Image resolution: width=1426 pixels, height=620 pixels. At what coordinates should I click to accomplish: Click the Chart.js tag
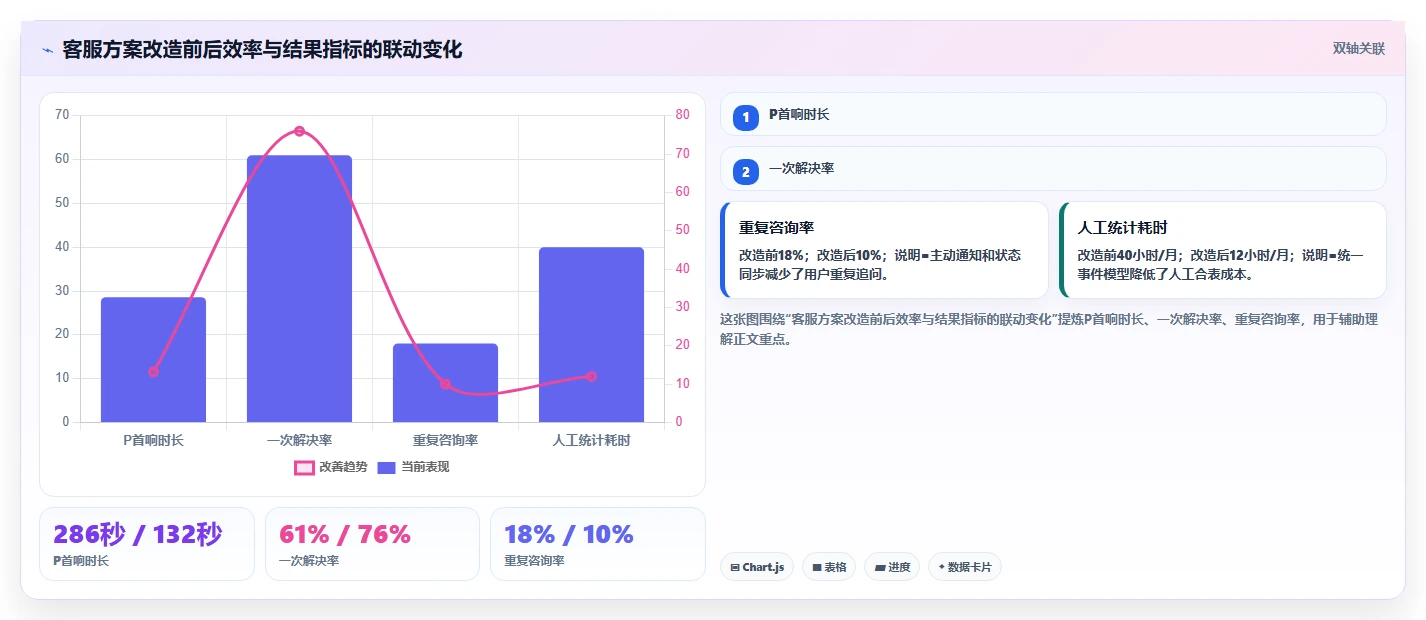(x=757, y=567)
